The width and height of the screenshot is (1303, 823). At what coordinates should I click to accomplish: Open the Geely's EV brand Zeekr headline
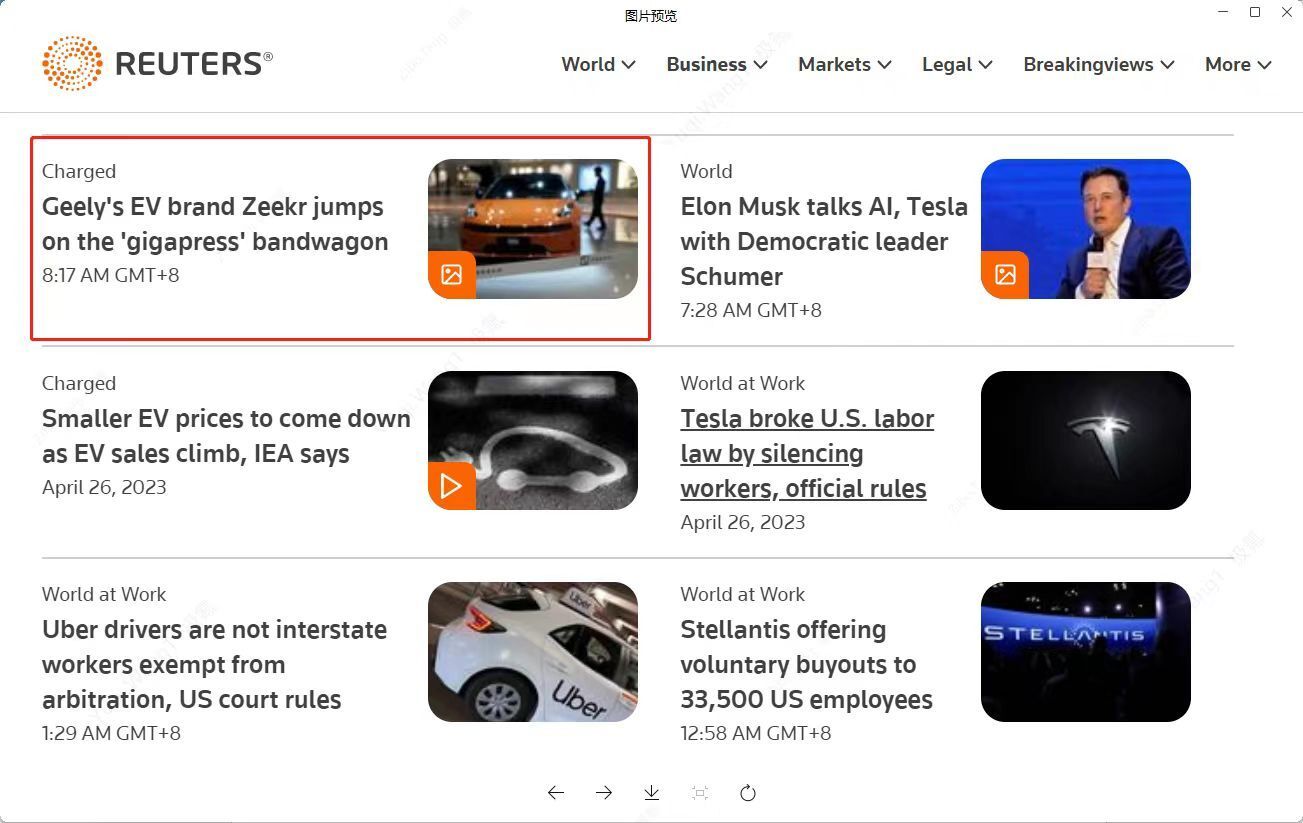coord(215,224)
